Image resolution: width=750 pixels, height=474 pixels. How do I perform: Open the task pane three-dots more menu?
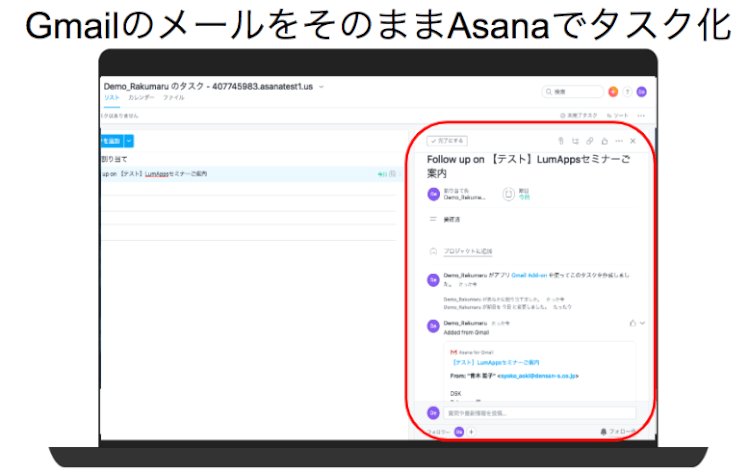tap(619, 141)
